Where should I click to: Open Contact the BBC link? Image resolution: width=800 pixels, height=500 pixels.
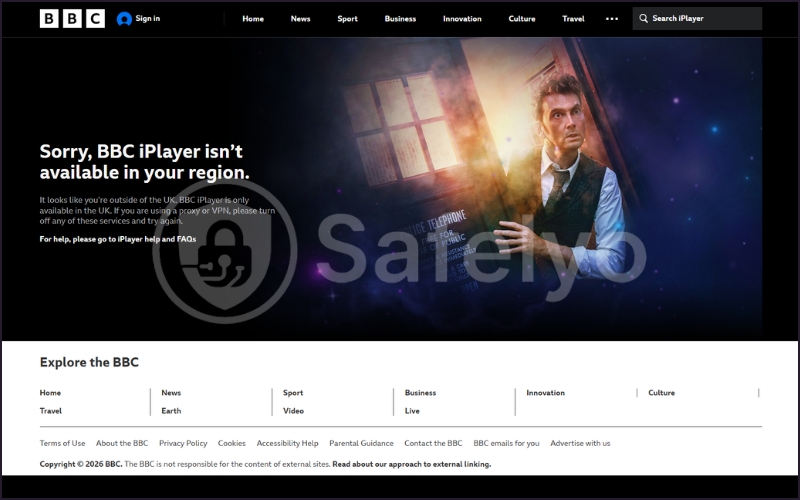point(433,443)
